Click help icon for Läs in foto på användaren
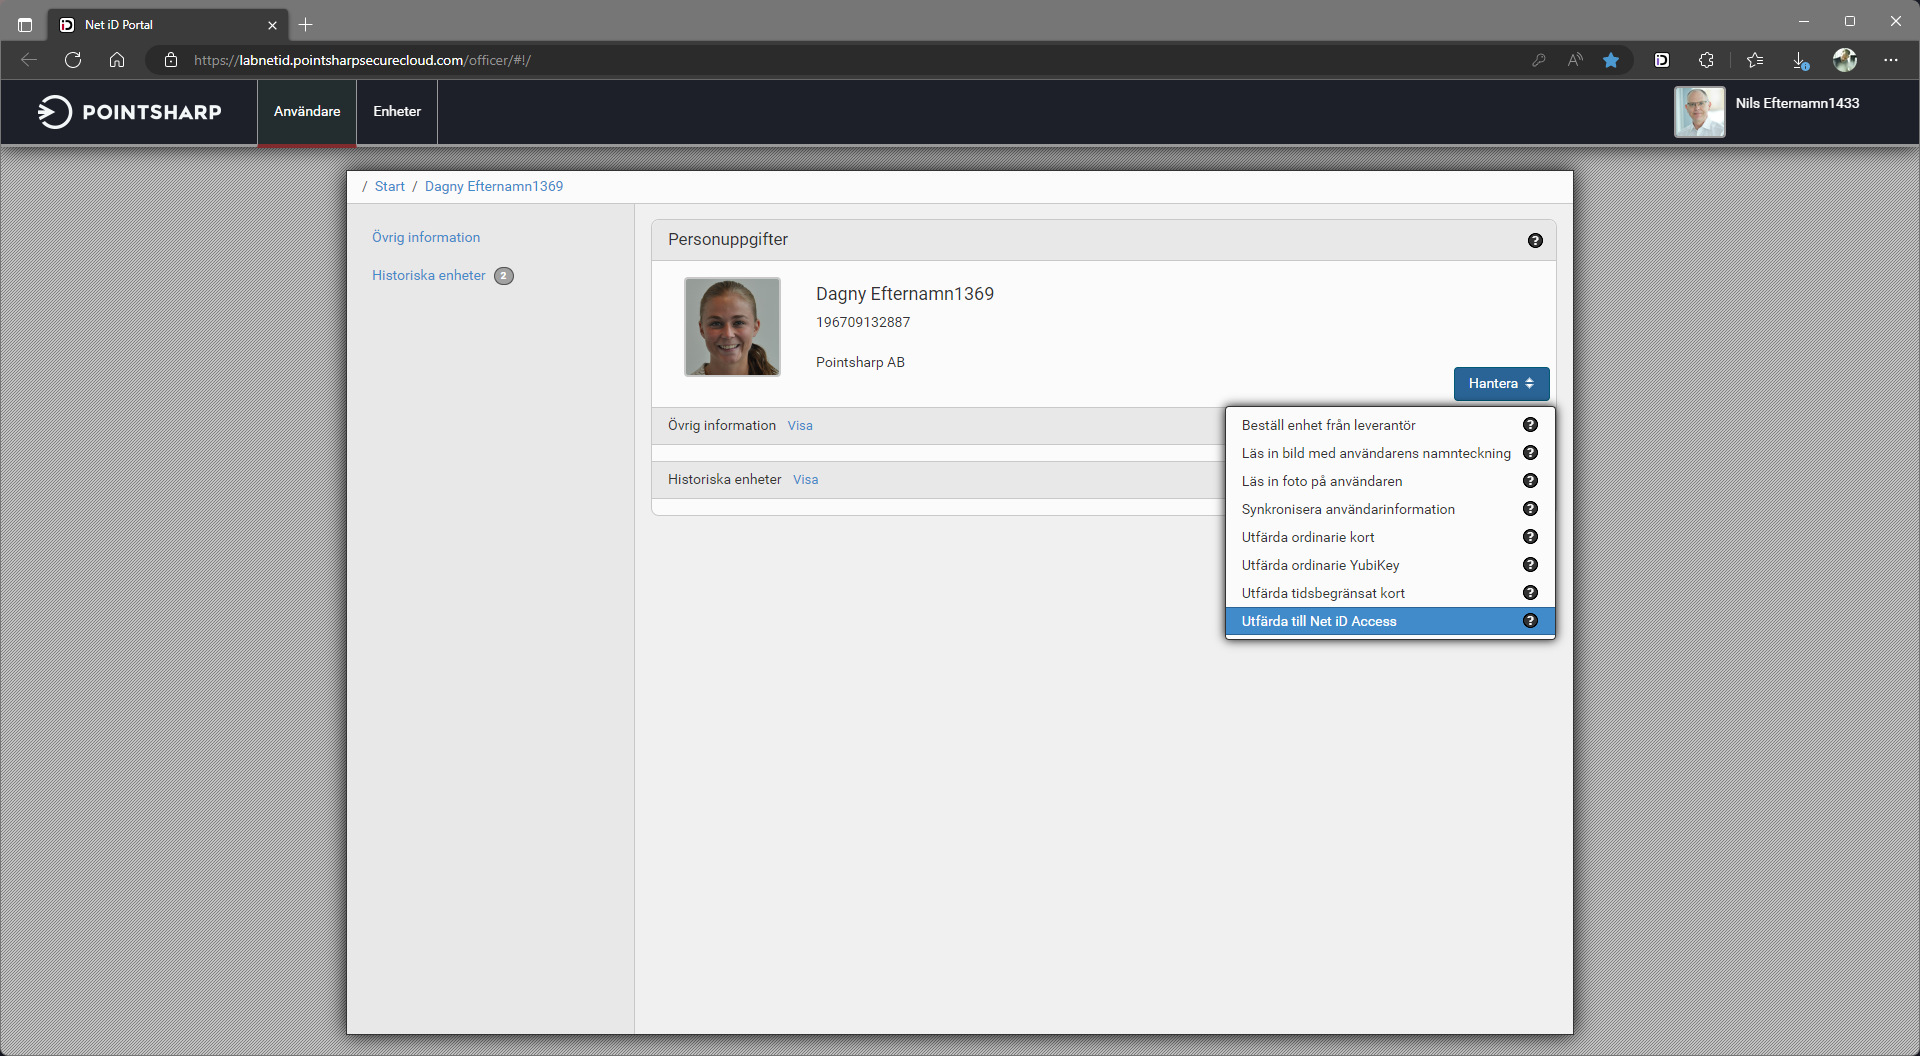 [x=1530, y=481]
